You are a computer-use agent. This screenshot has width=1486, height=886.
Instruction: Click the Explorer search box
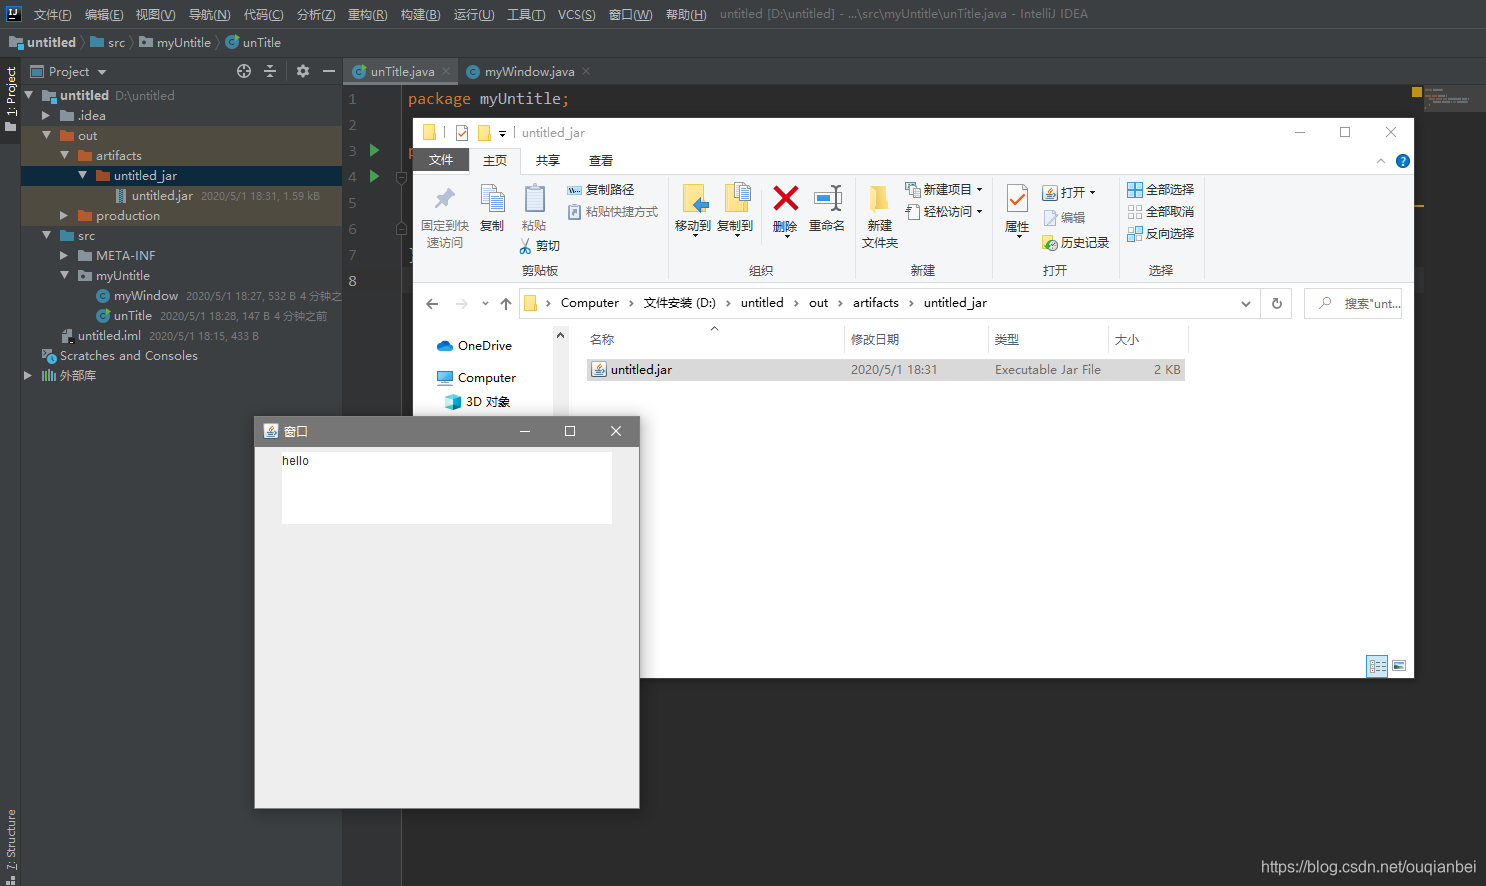click(1353, 304)
